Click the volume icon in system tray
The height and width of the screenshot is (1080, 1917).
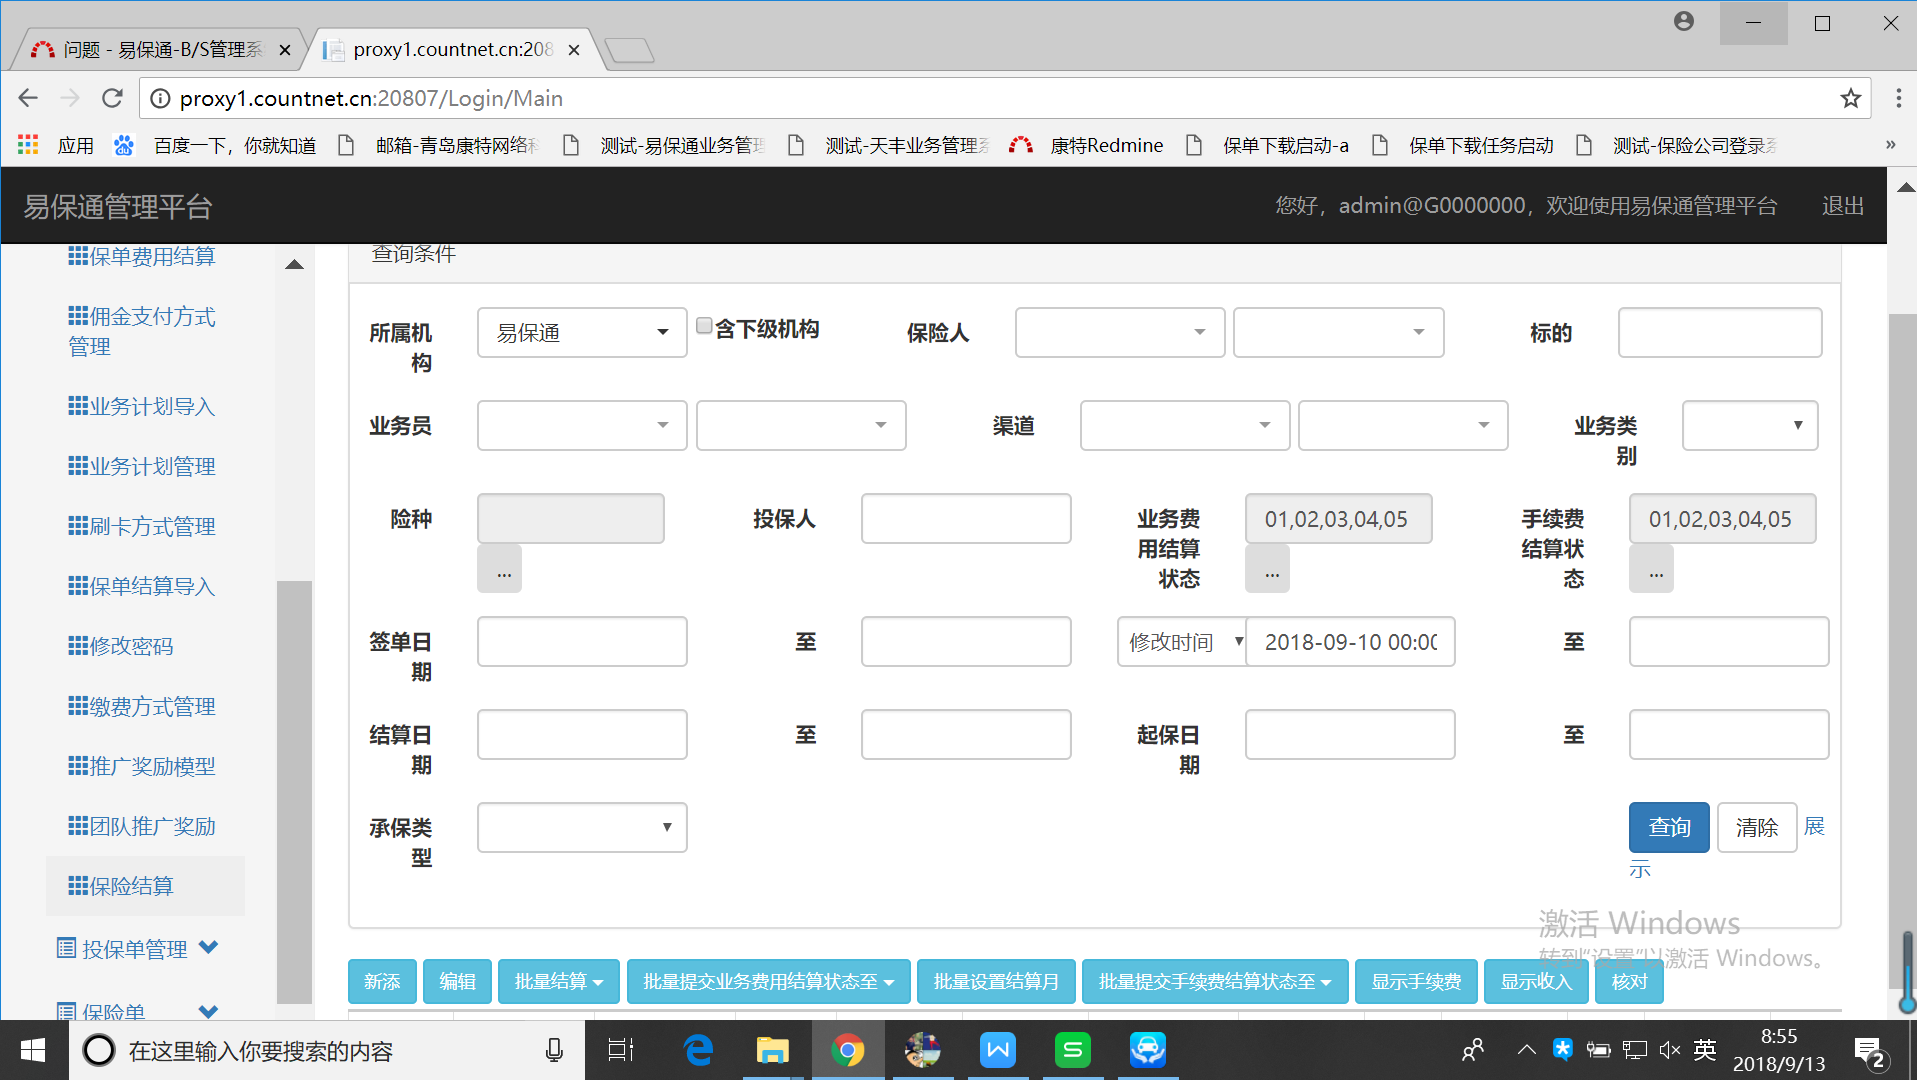[x=1669, y=1050]
